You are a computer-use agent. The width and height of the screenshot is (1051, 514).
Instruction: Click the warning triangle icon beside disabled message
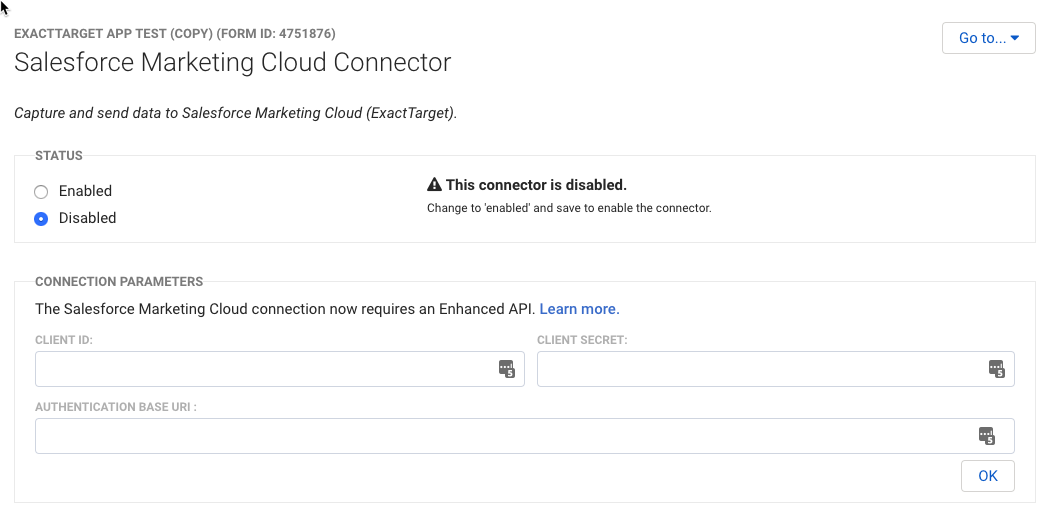tap(434, 185)
